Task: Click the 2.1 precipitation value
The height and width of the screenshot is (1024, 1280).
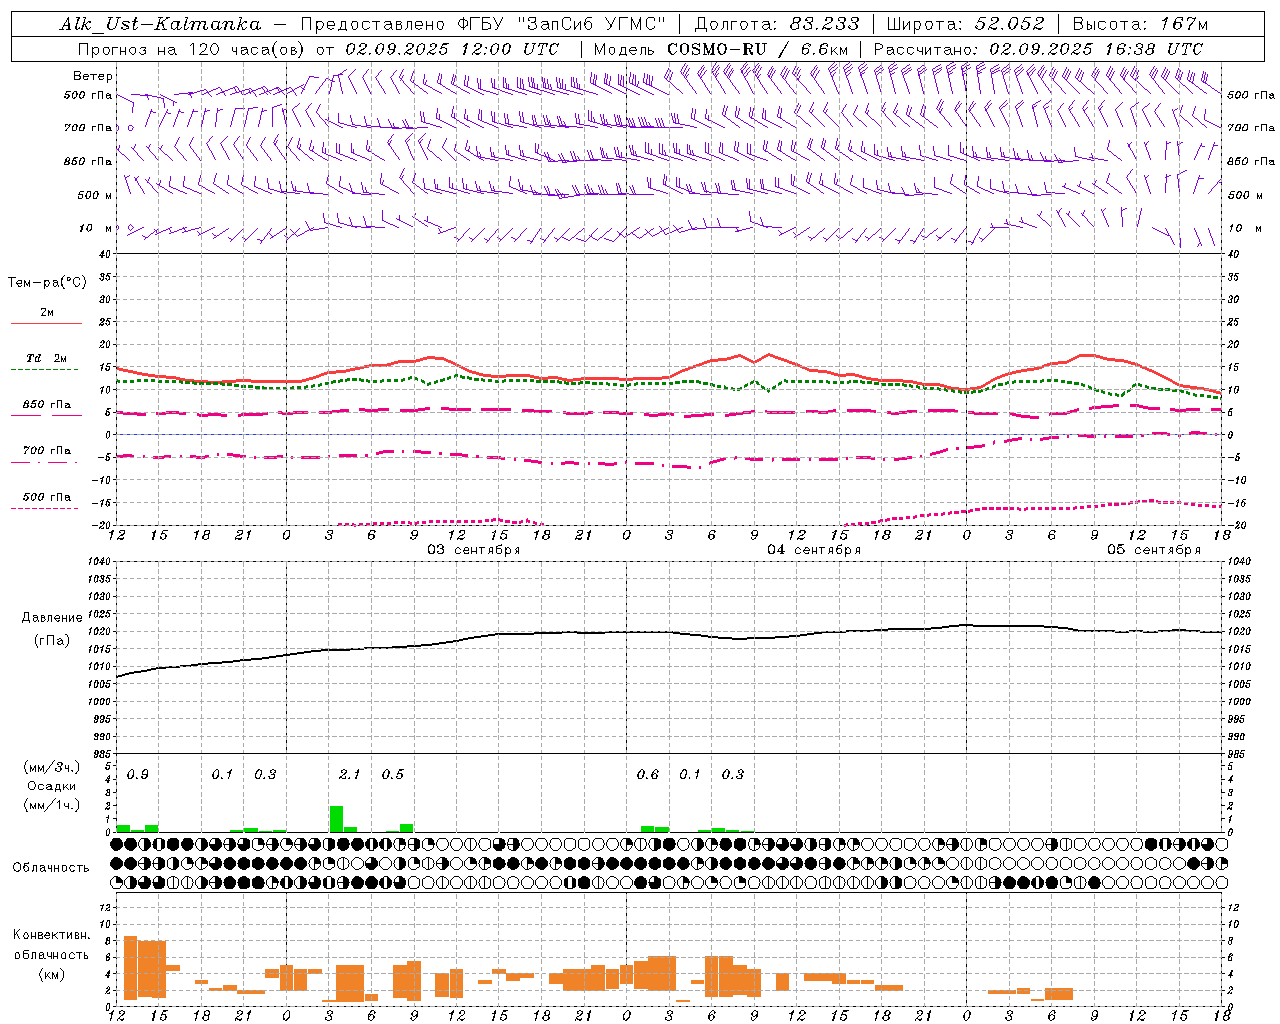Action: tap(350, 774)
